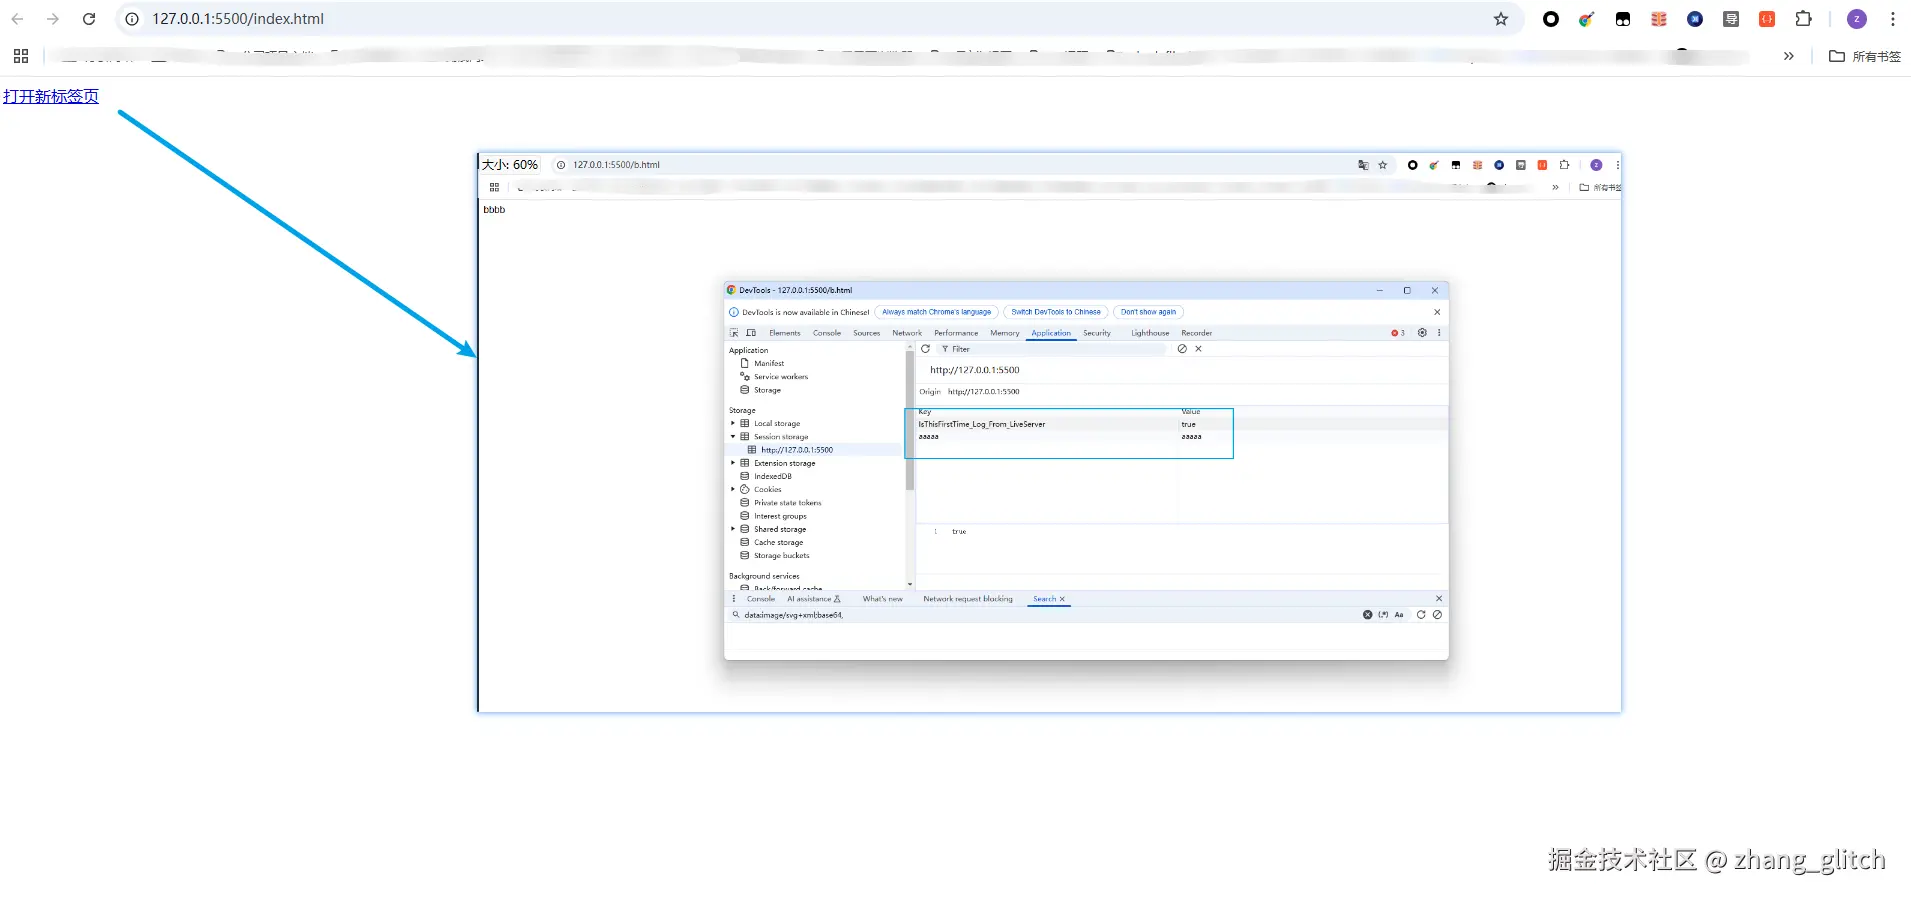Viewport: 1911px width, 900px height.
Task: Refresh the session storage table
Action: [x=925, y=349]
